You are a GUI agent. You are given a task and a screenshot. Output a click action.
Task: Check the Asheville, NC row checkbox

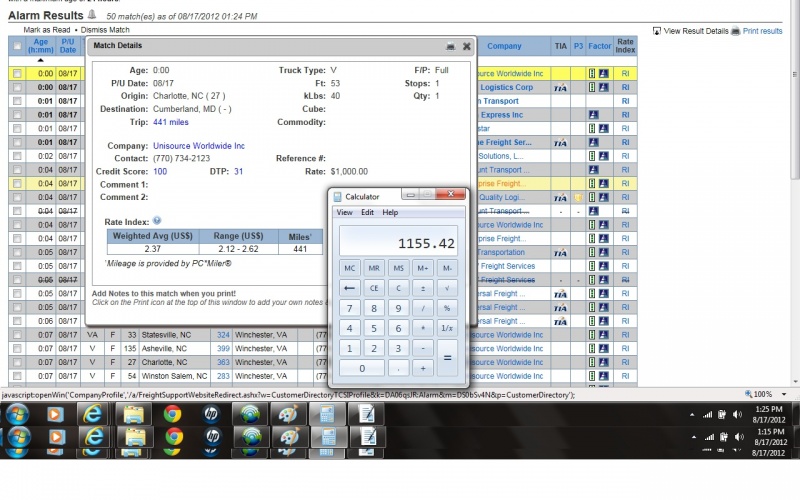coord(17,349)
